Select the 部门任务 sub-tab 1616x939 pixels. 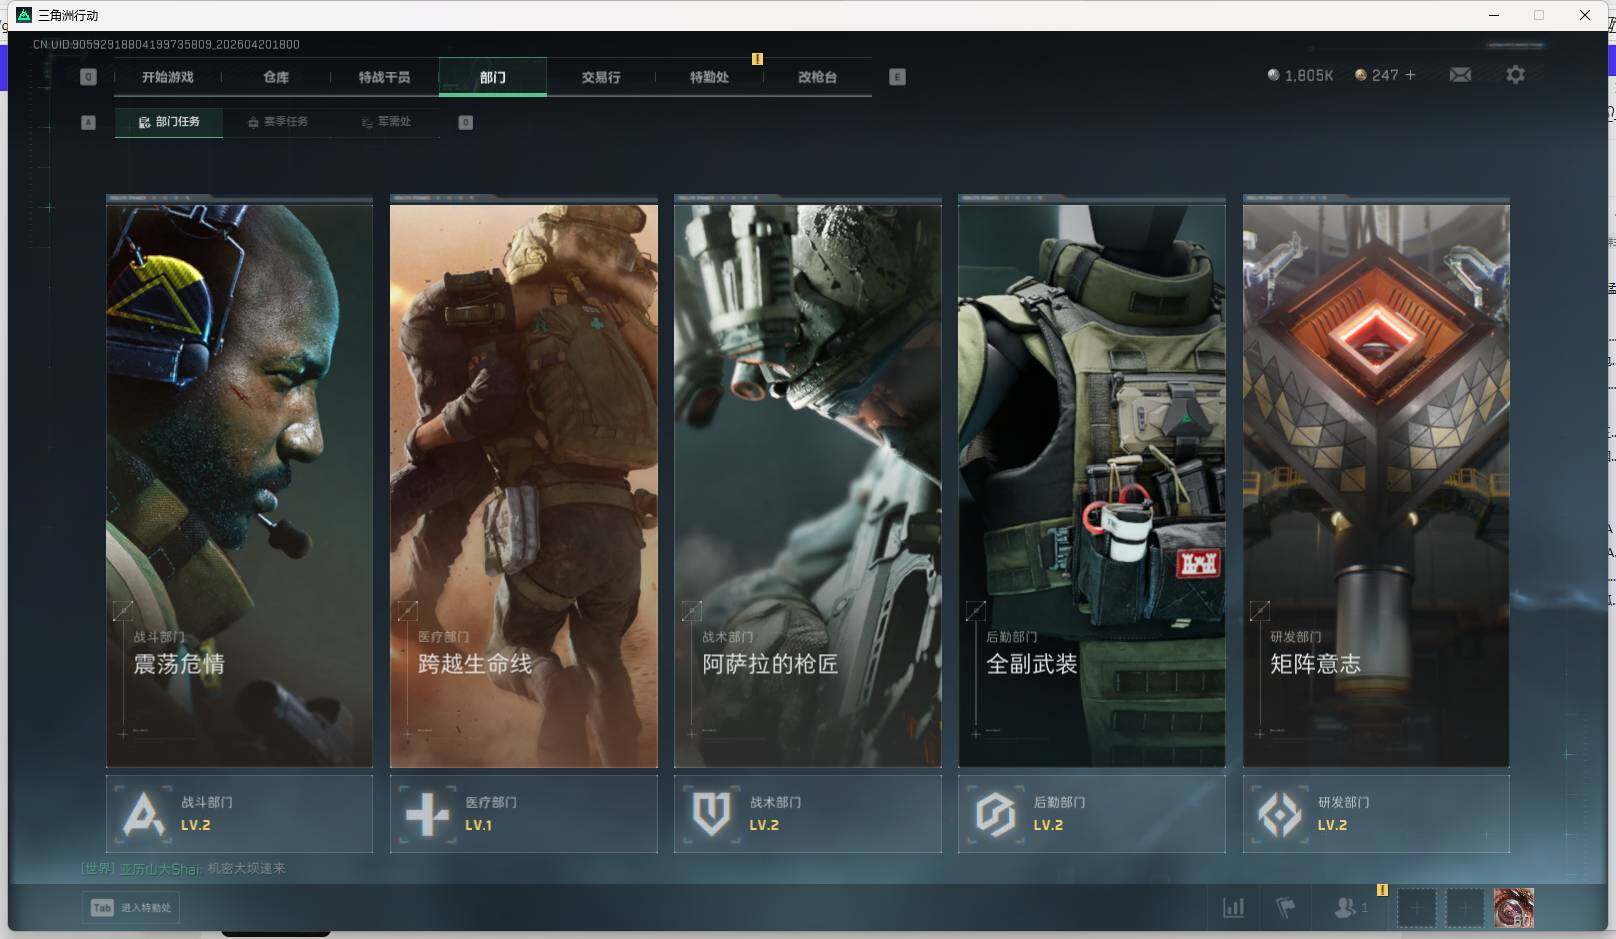[169, 122]
